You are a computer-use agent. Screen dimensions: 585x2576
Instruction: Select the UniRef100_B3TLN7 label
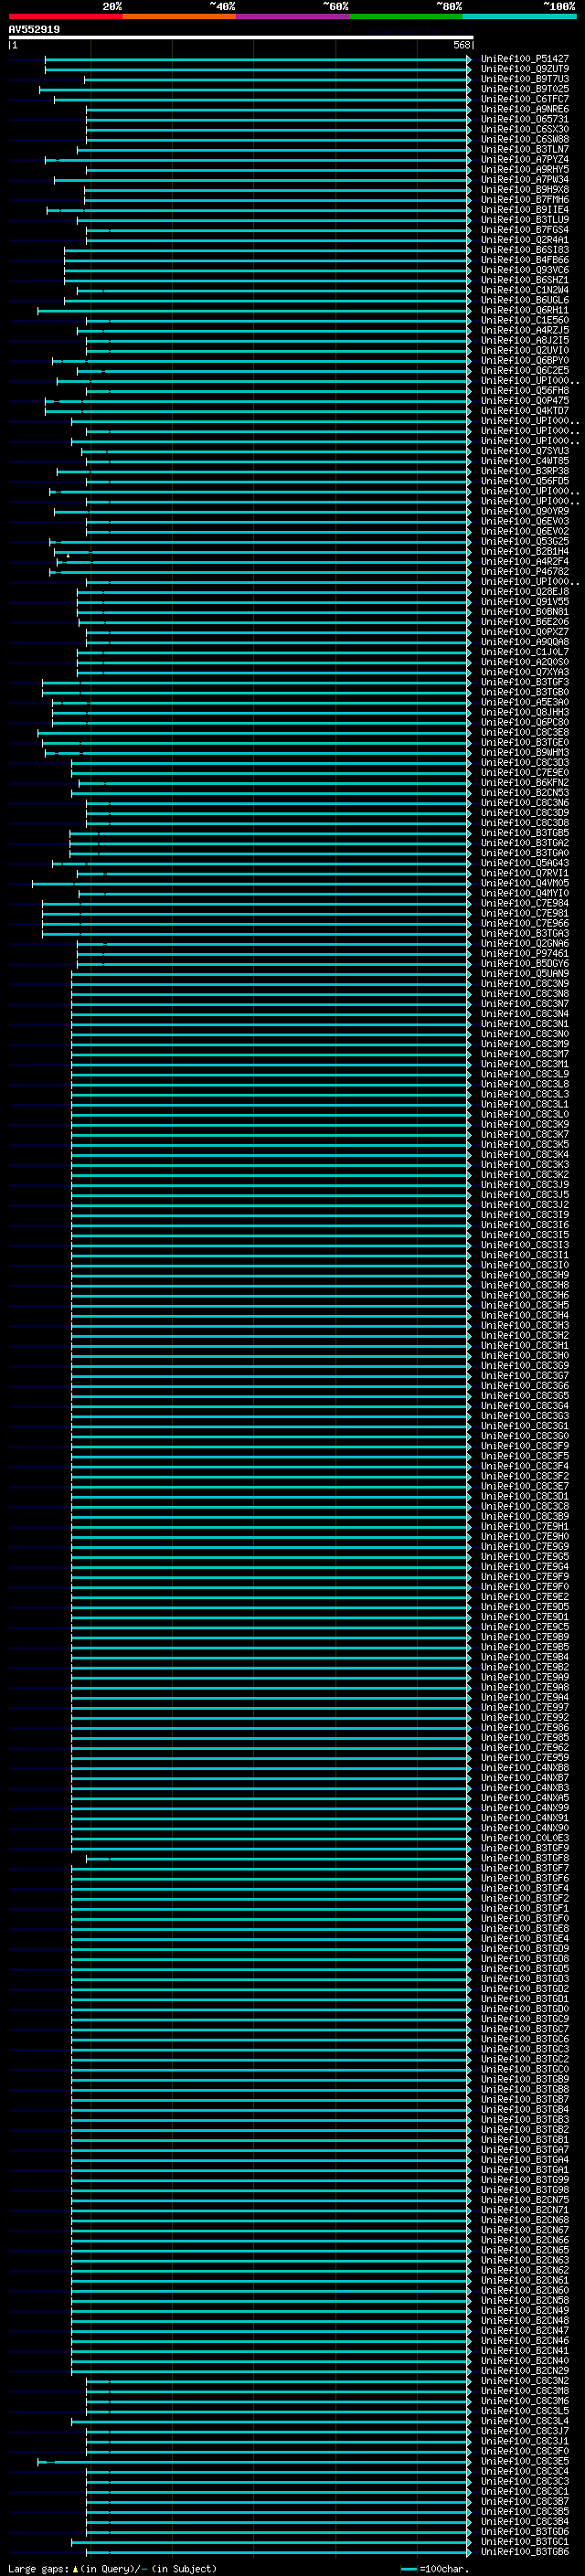coord(525,149)
